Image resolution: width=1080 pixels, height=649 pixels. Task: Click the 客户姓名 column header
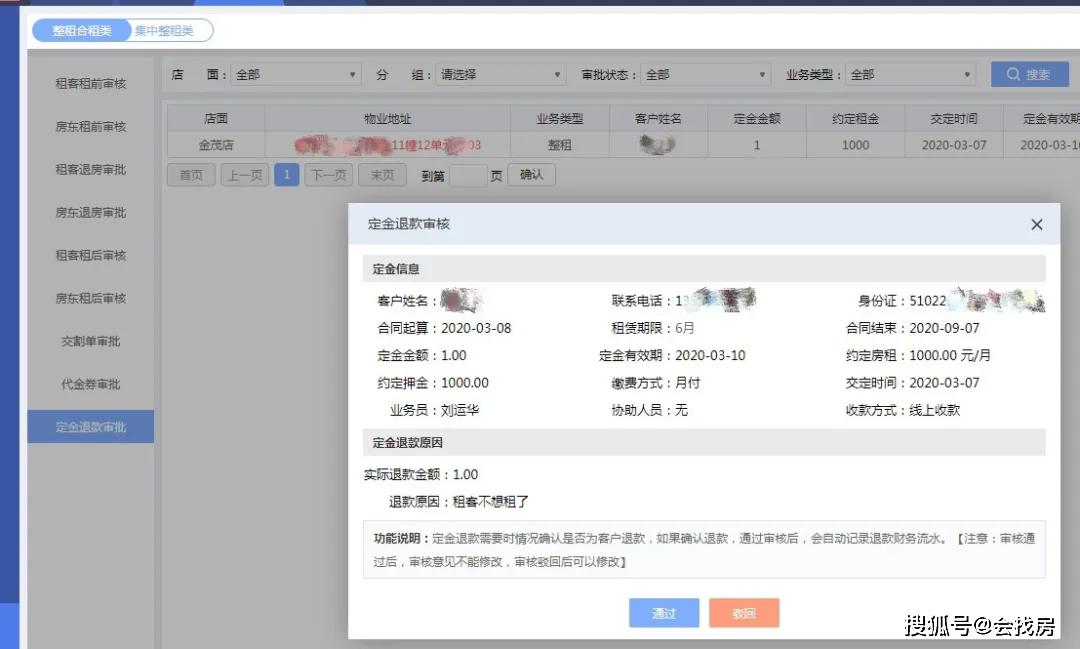tap(658, 119)
